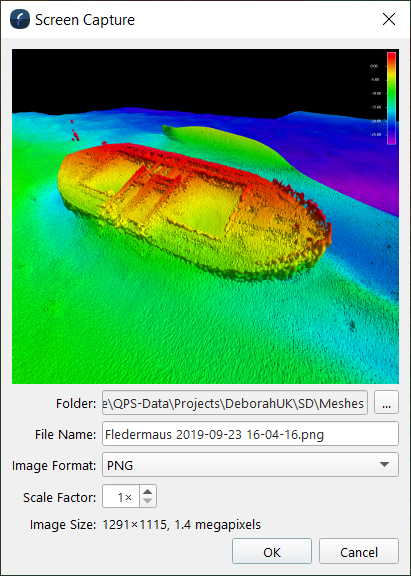Open folder browse button with ellipsis

[x=386, y=403]
